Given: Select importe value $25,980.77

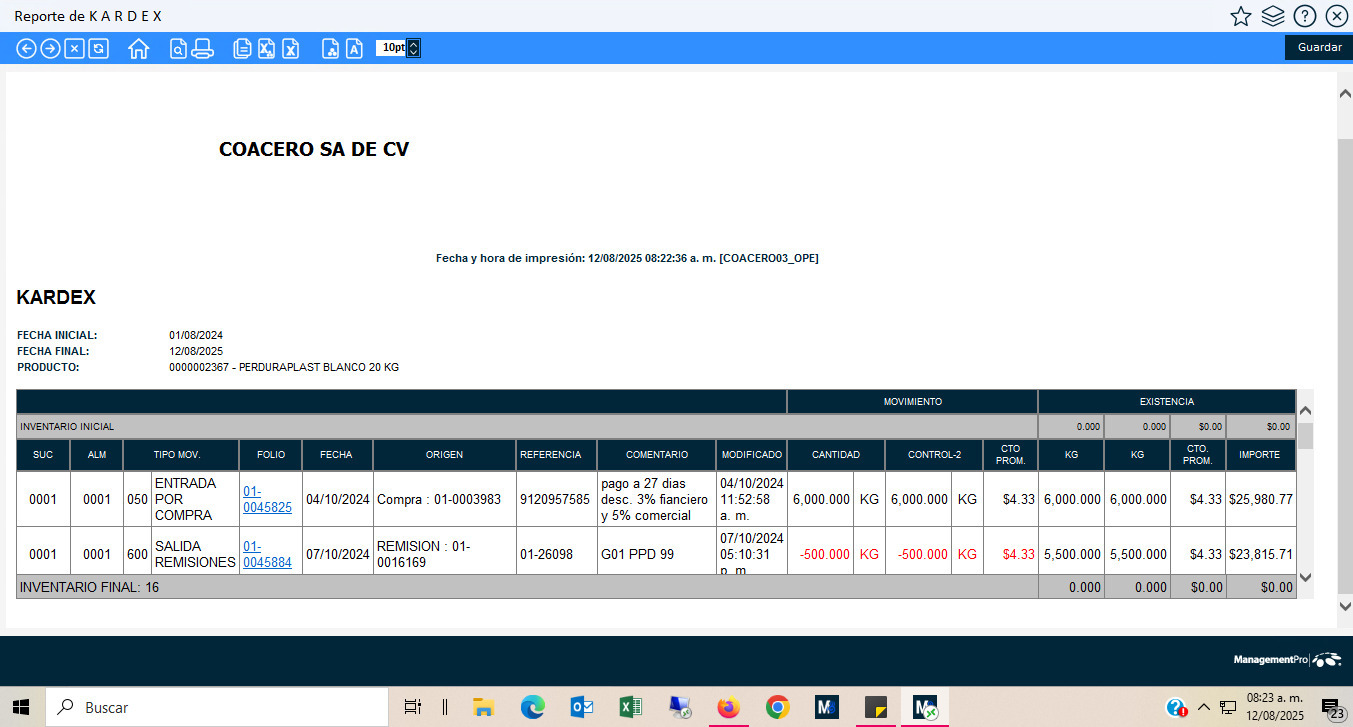Looking at the screenshot, I should tap(1261, 499).
